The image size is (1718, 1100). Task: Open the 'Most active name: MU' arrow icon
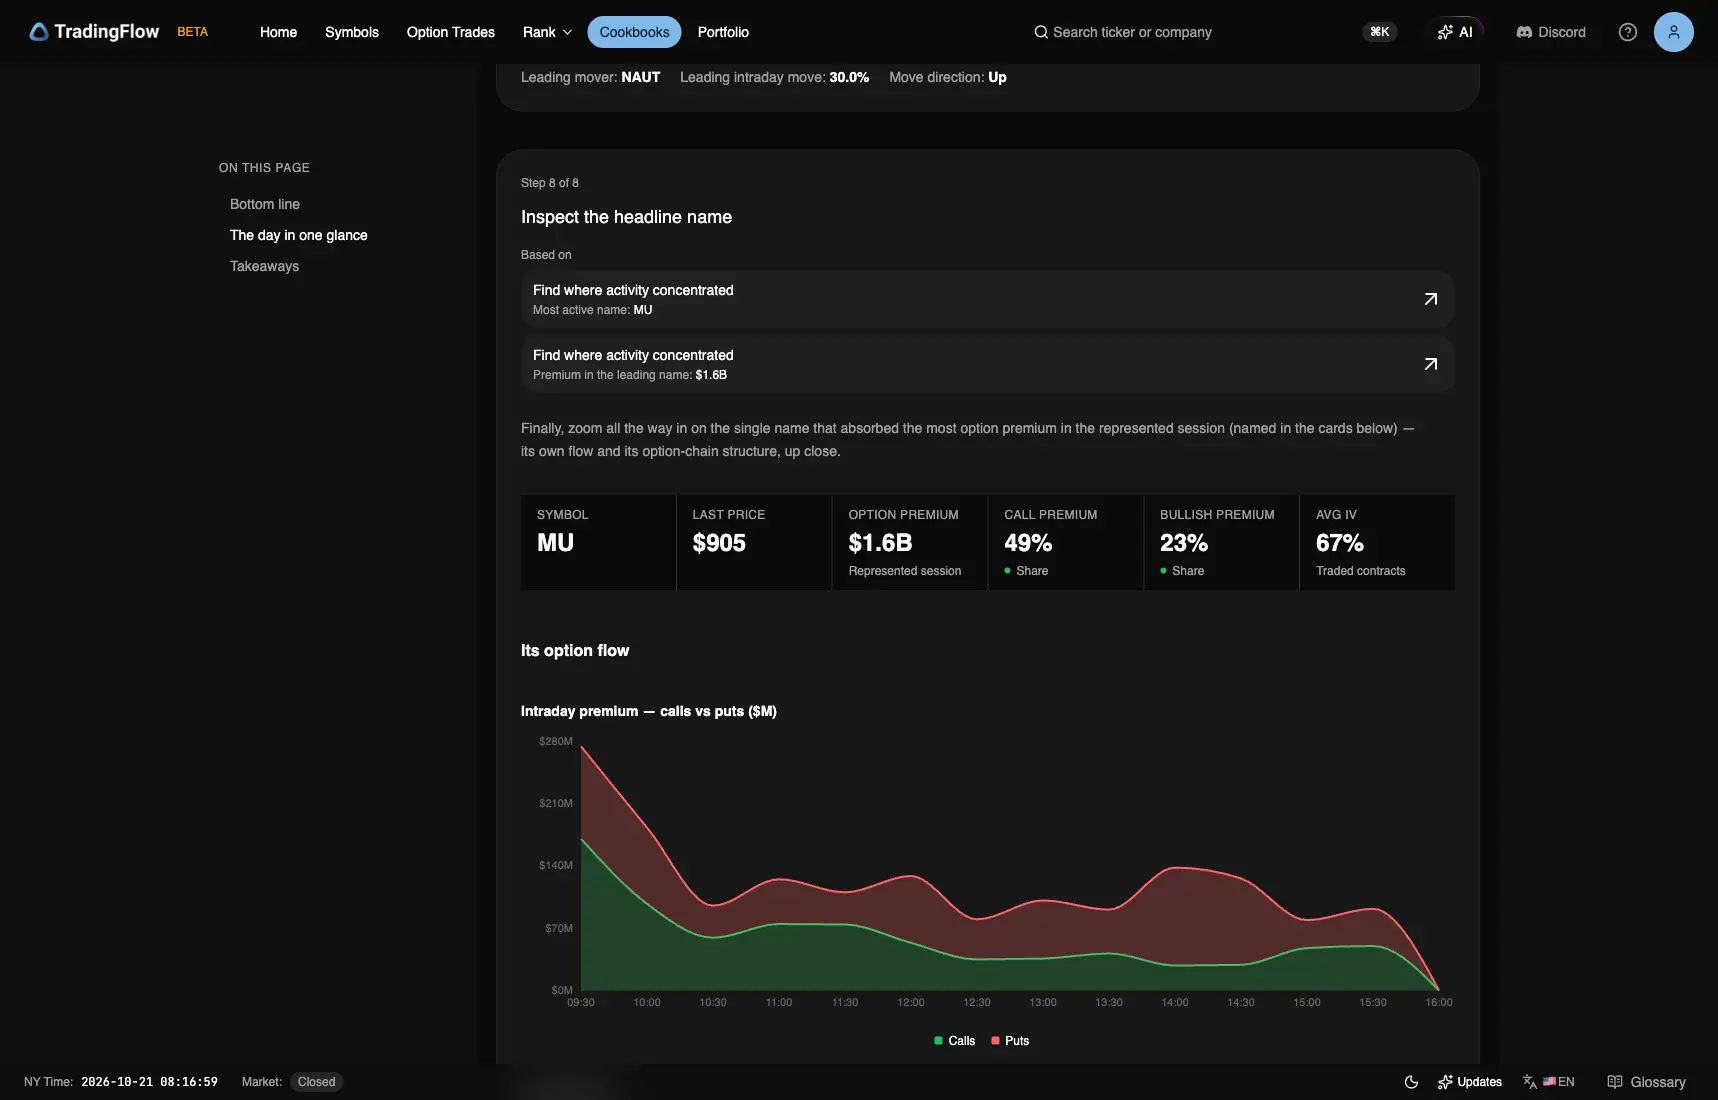click(1431, 299)
